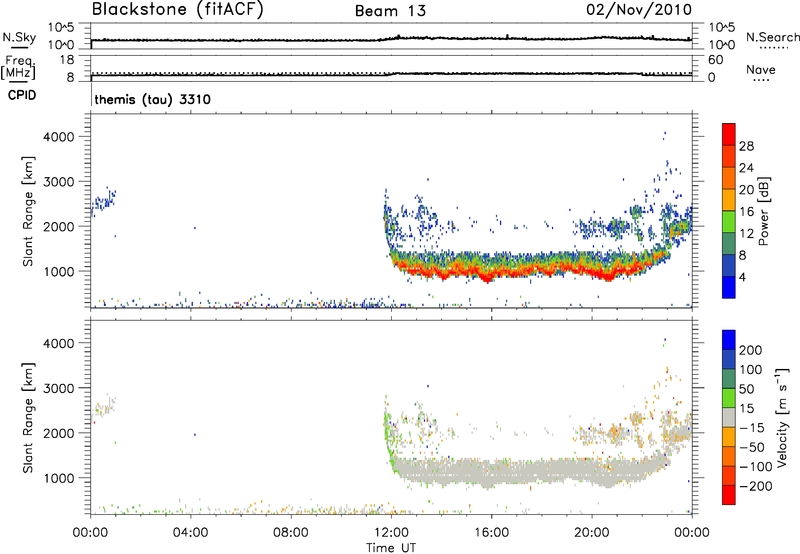Click the '10^5' tick on left noise axis

tap(61, 27)
